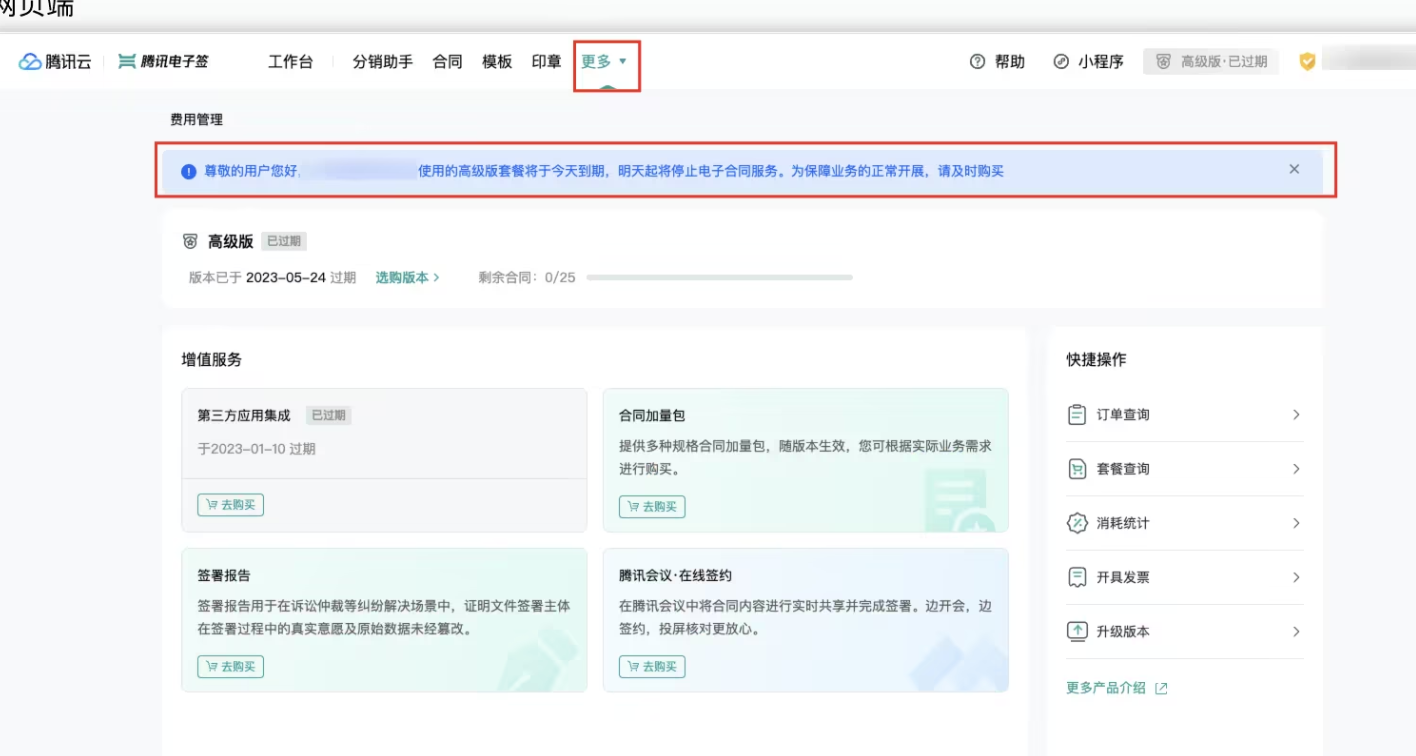The height and width of the screenshot is (756, 1416).
Task: Go to the 合同 menu item
Action: point(447,61)
